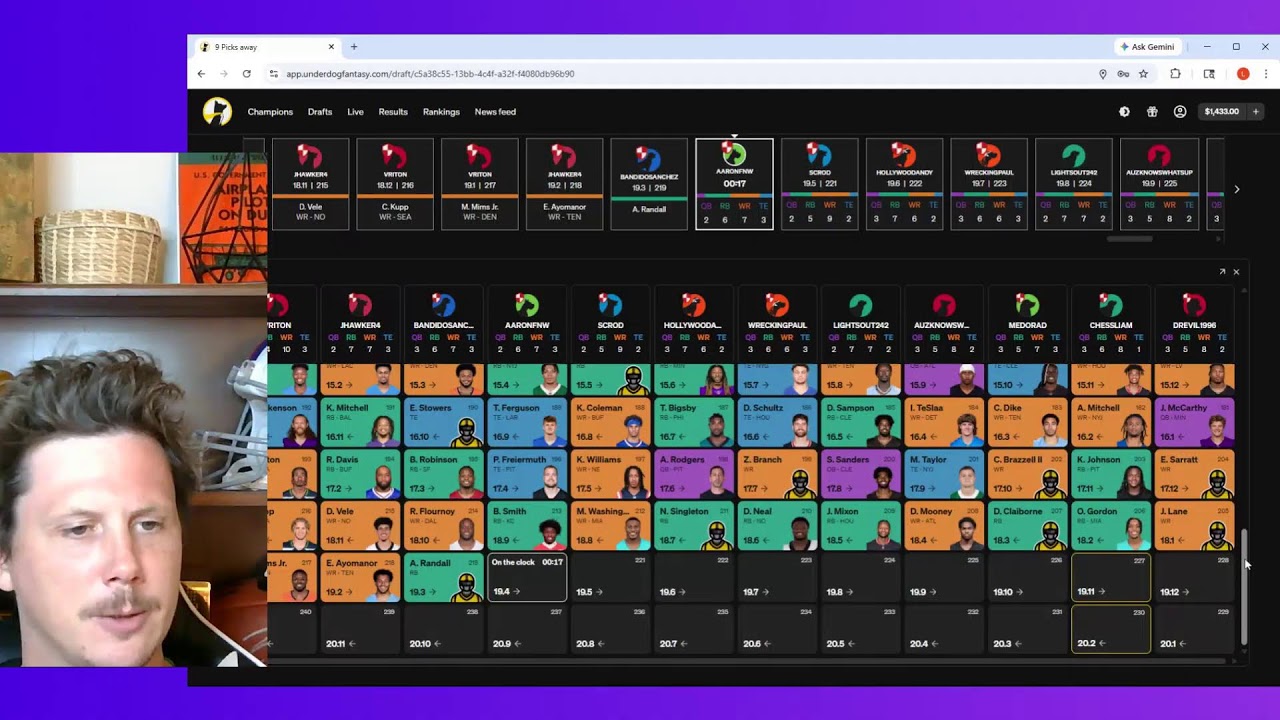
Task: Go back in browser history
Action: pyautogui.click(x=201, y=74)
